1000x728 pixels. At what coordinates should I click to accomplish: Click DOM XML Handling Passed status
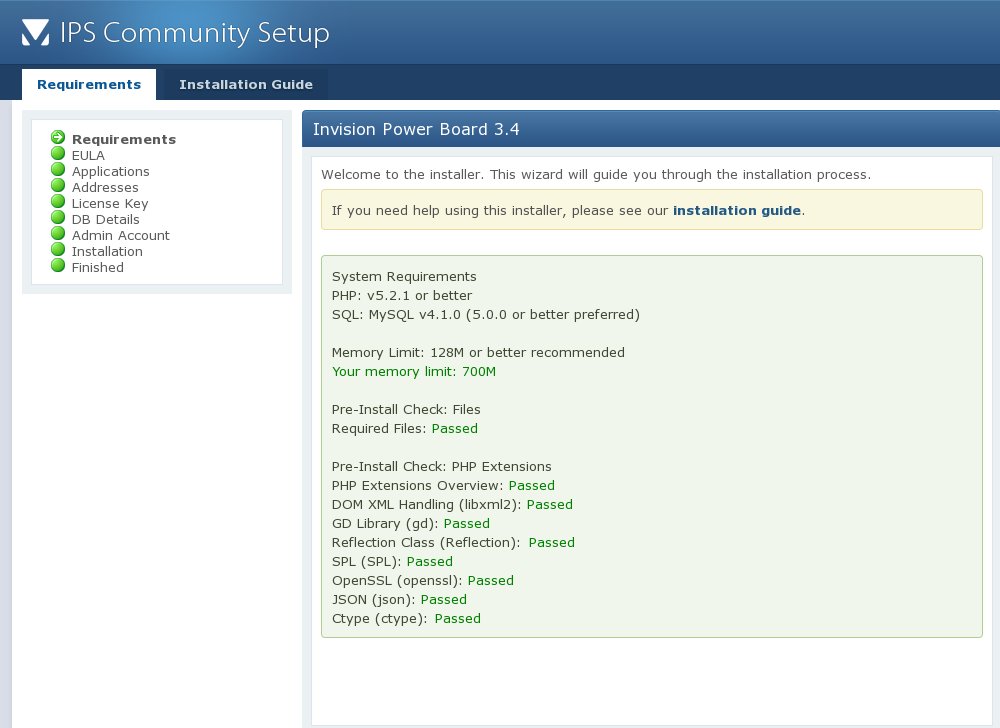pyautogui.click(x=549, y=504)
